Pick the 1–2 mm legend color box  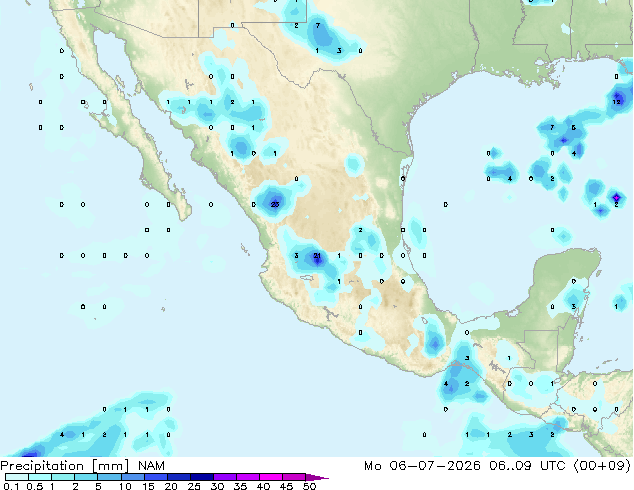63,477
